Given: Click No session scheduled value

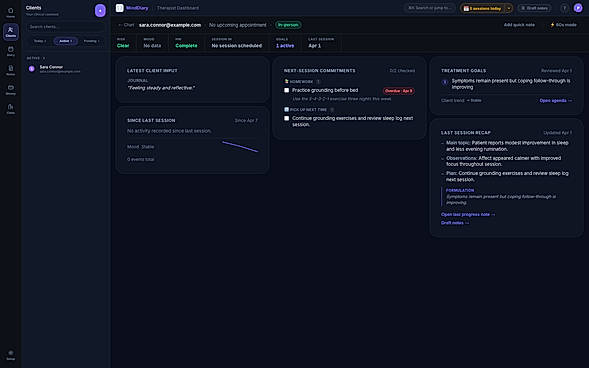Looking at the screenshot, I should [237, 45].
